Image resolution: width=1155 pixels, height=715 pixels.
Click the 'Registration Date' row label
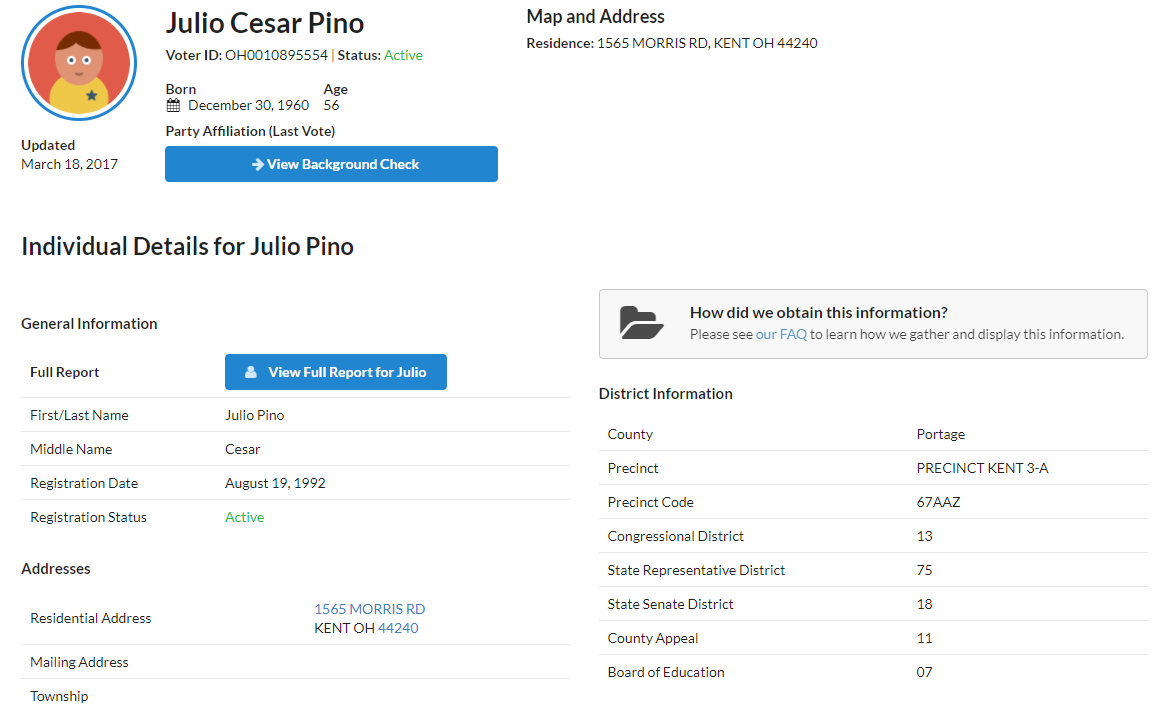[84, 483]
